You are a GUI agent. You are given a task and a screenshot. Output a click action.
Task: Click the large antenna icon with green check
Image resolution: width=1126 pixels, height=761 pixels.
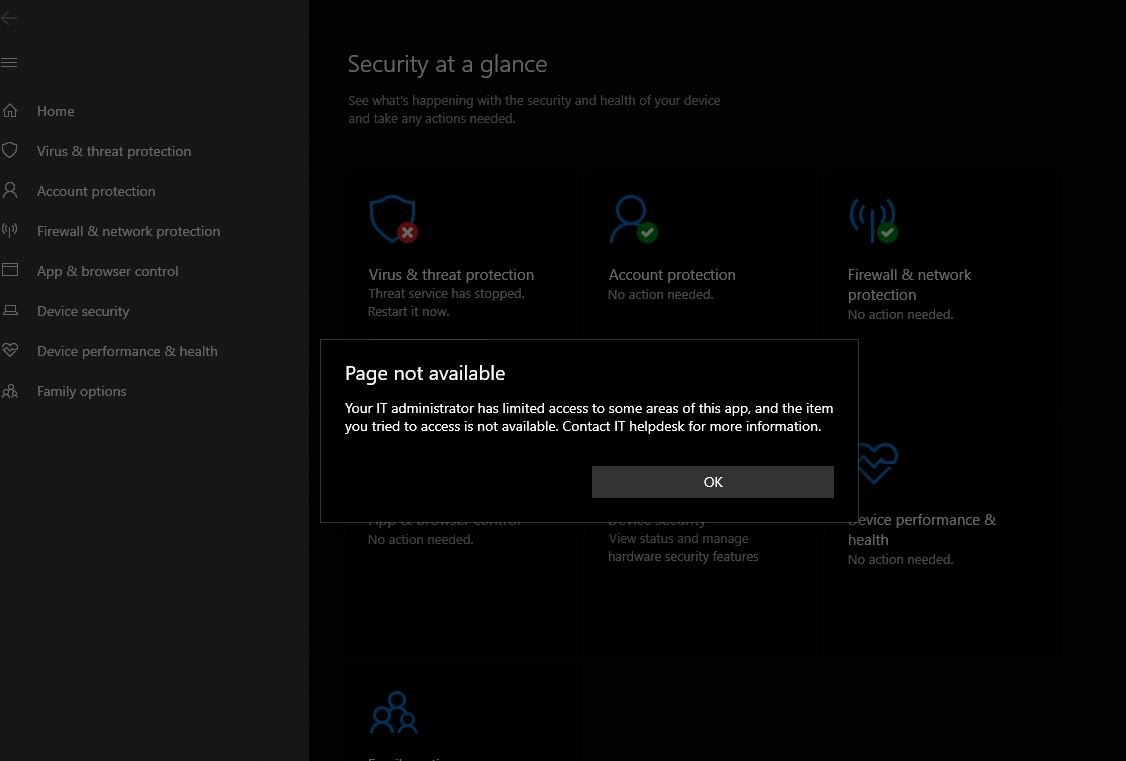(873, 220)
